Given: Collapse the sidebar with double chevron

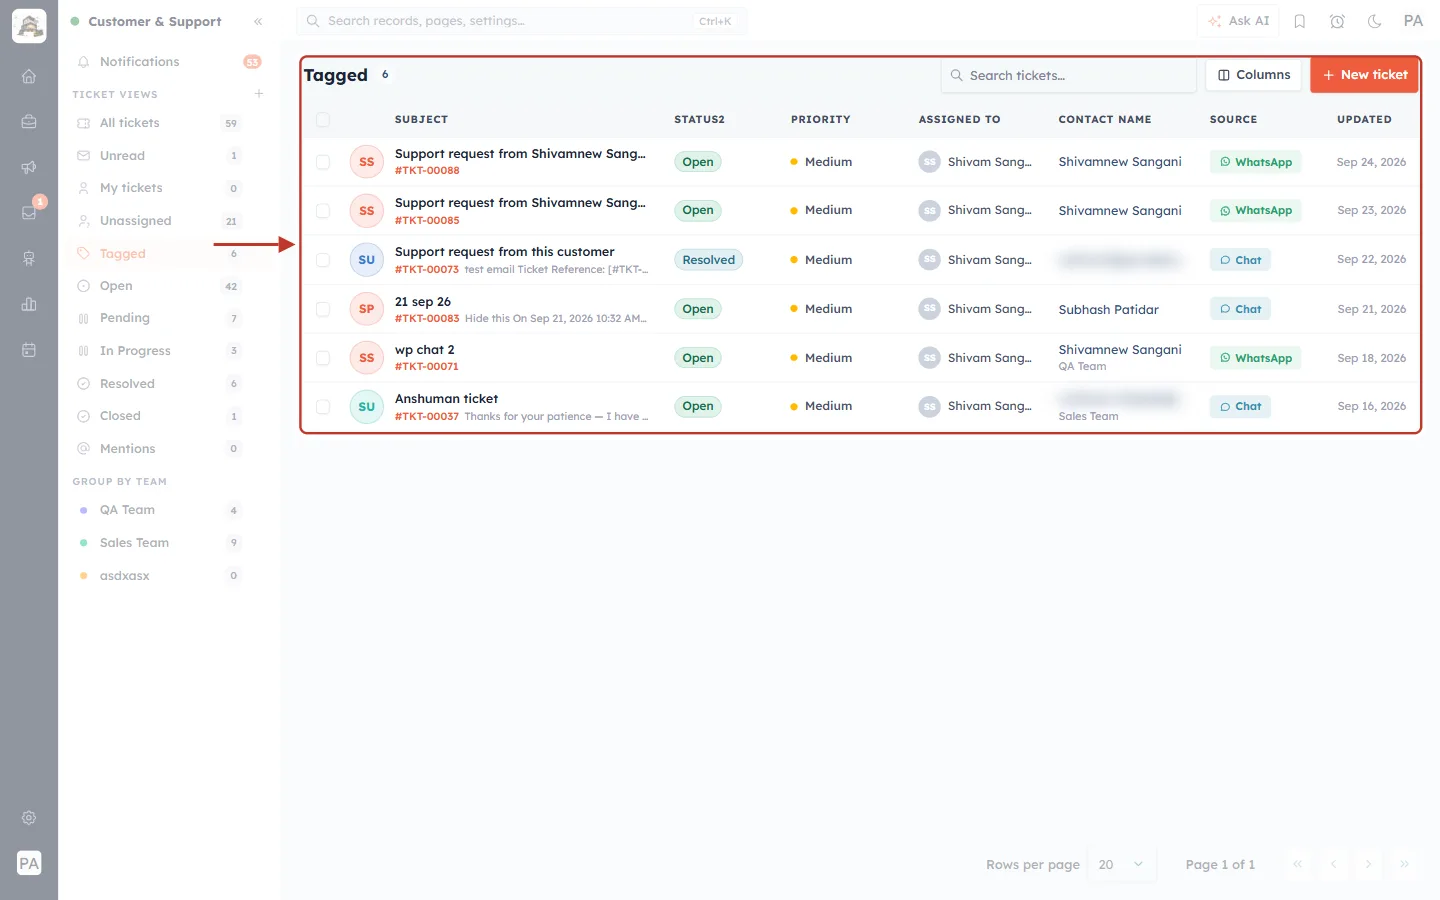Looking at the screenshot, I should [x=258, y=21].
